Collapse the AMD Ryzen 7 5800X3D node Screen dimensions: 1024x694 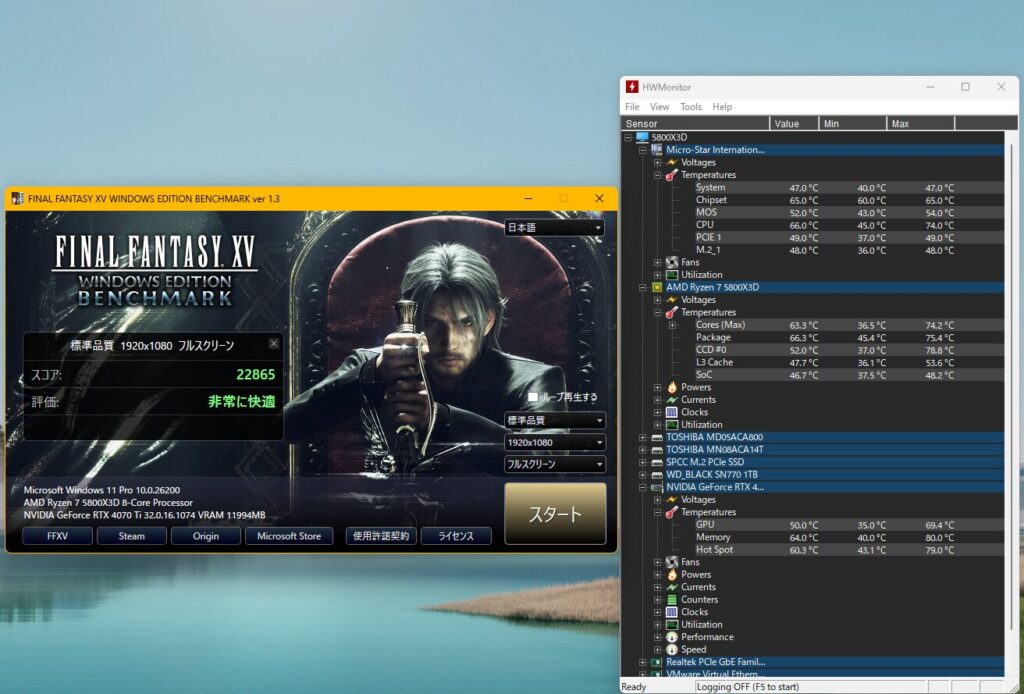(x=643, y=287)
